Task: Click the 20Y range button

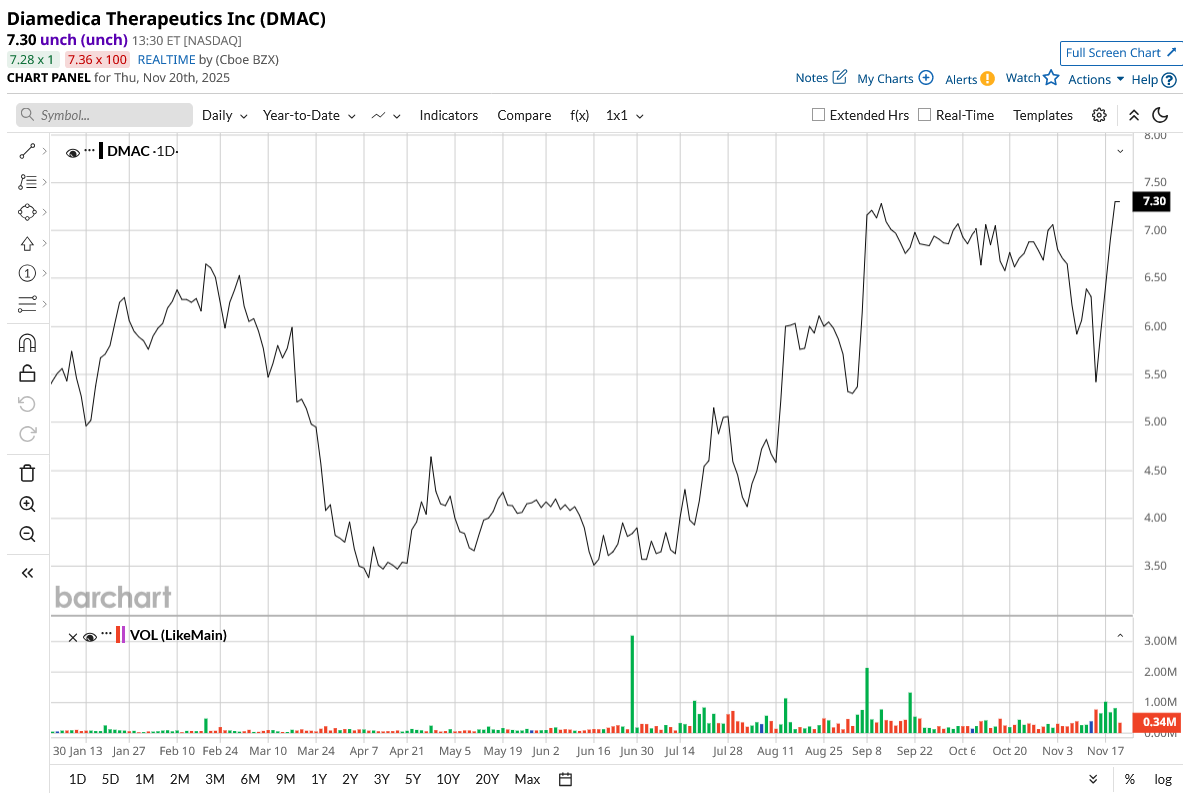Action: (x=487, y=779)
